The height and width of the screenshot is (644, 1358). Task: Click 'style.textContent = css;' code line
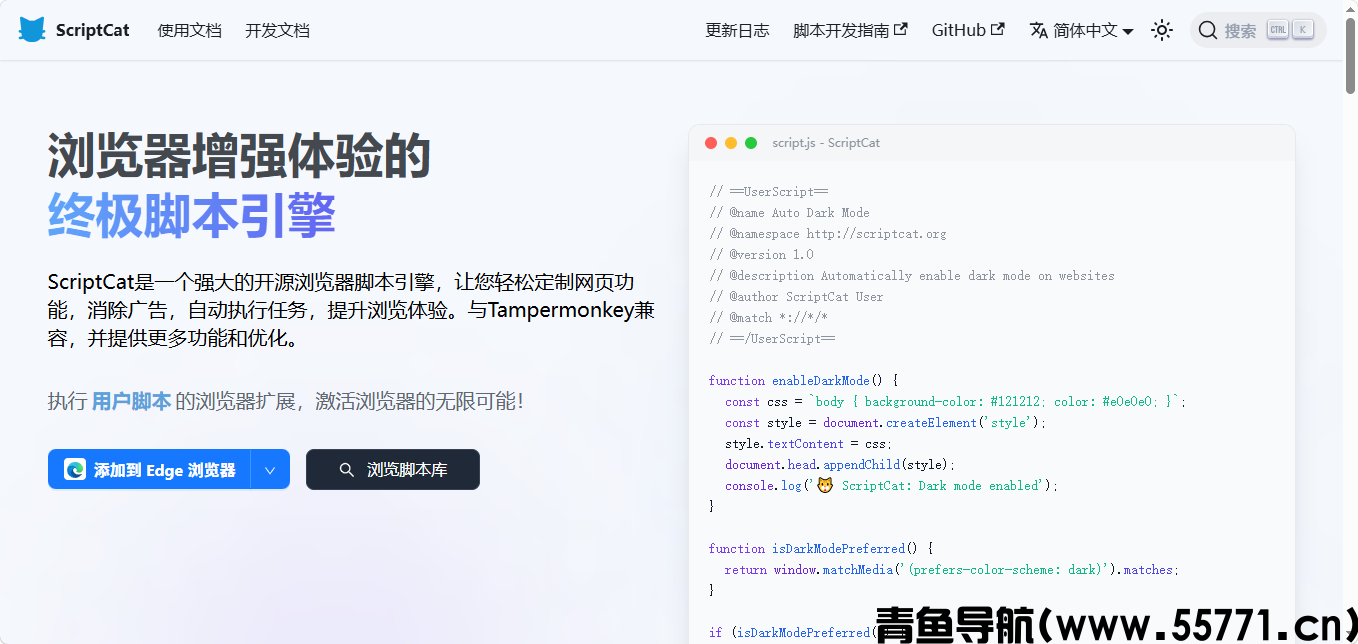808,444
